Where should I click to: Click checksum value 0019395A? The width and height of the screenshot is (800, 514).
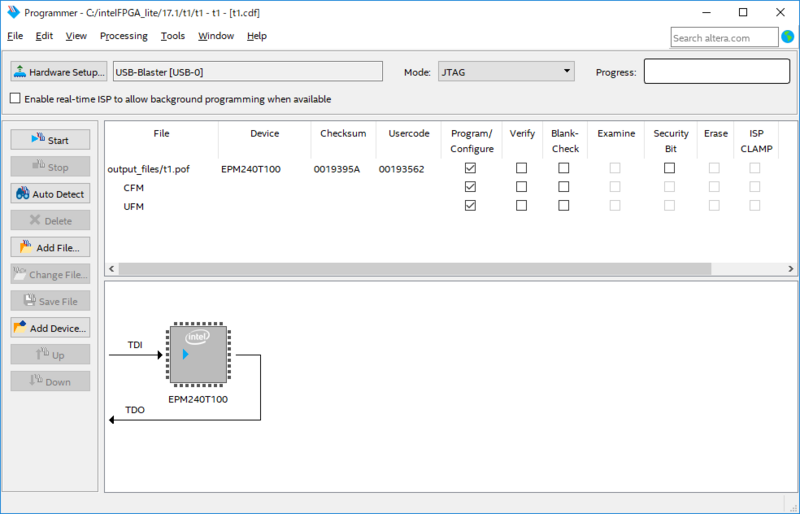pyautogui.click(x=337, y=169)
